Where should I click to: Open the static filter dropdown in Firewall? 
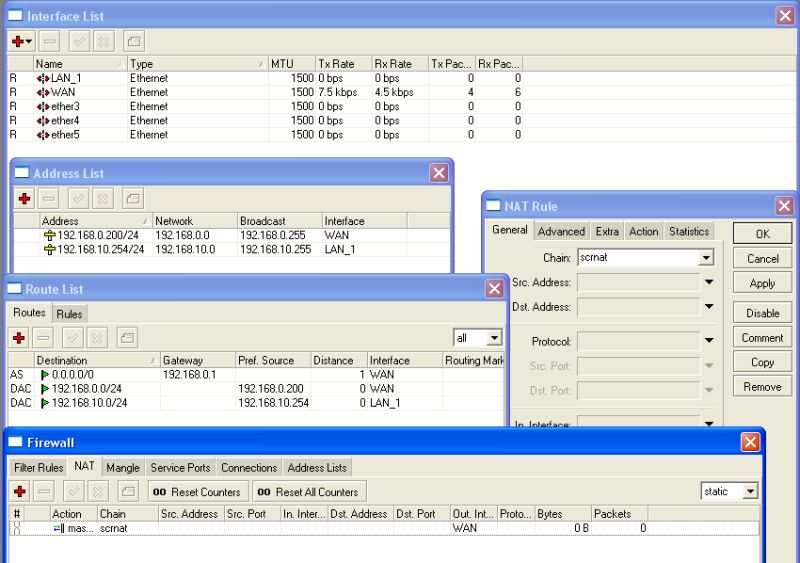(x=751, y=492)
